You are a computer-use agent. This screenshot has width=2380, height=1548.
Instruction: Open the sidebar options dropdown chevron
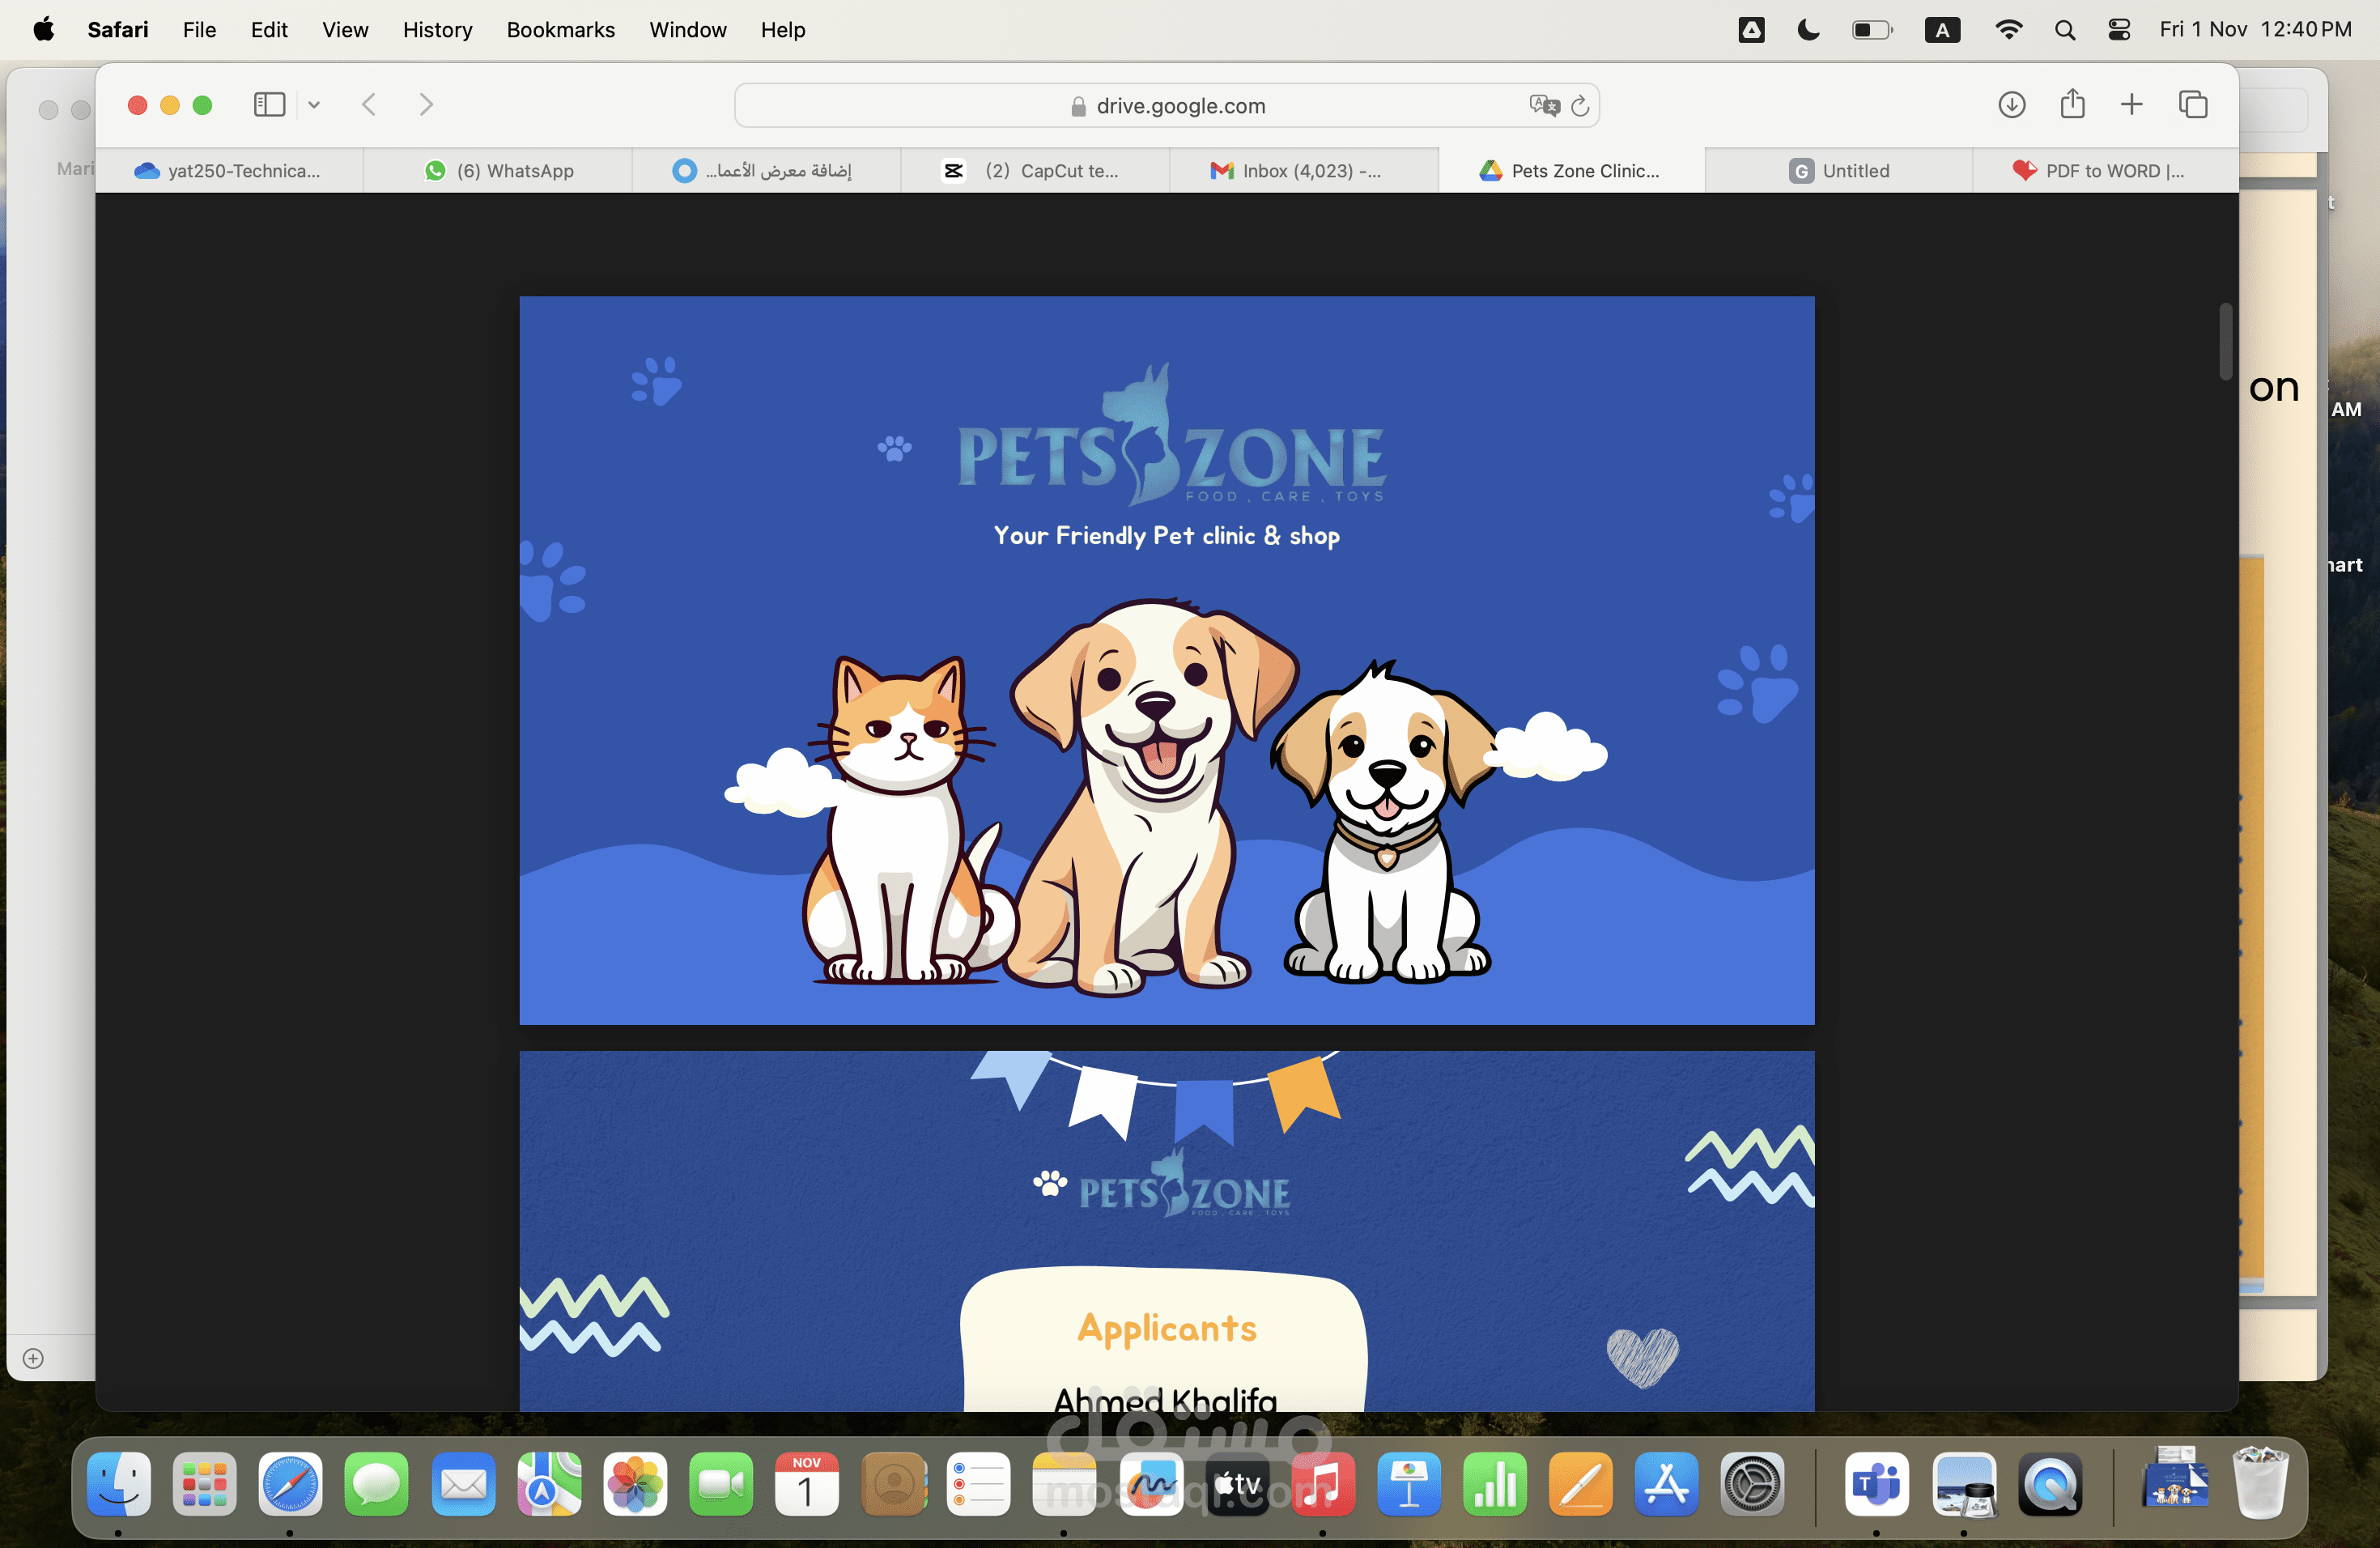click(314, 105)
